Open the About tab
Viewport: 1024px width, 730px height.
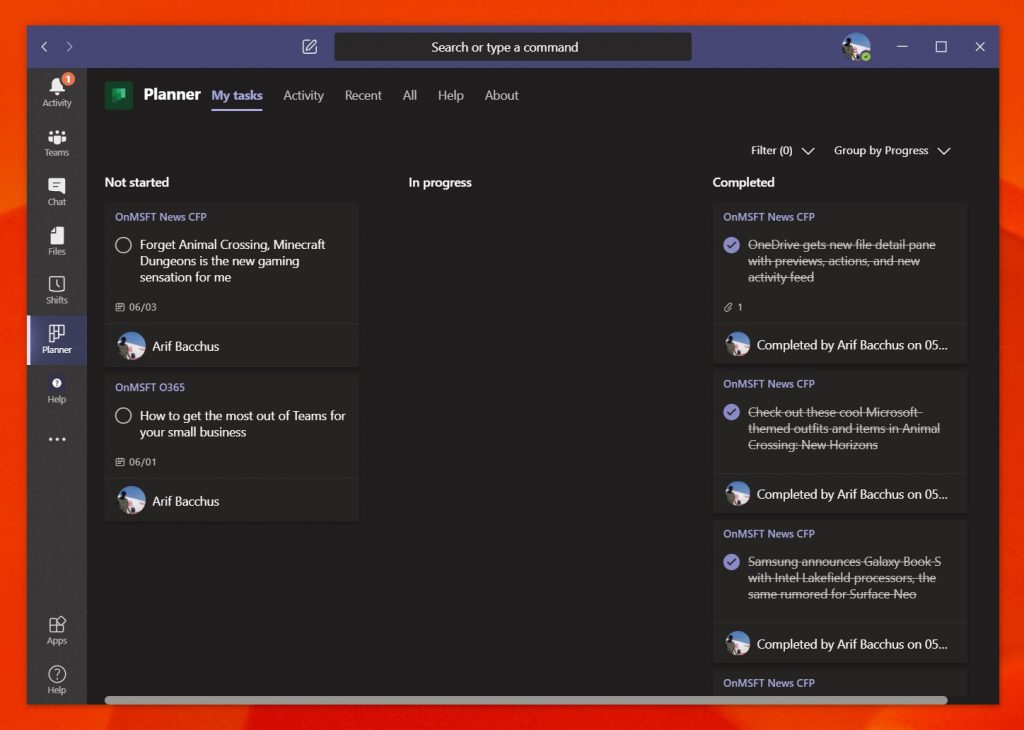pyautogui.click(x=502, y=95)
